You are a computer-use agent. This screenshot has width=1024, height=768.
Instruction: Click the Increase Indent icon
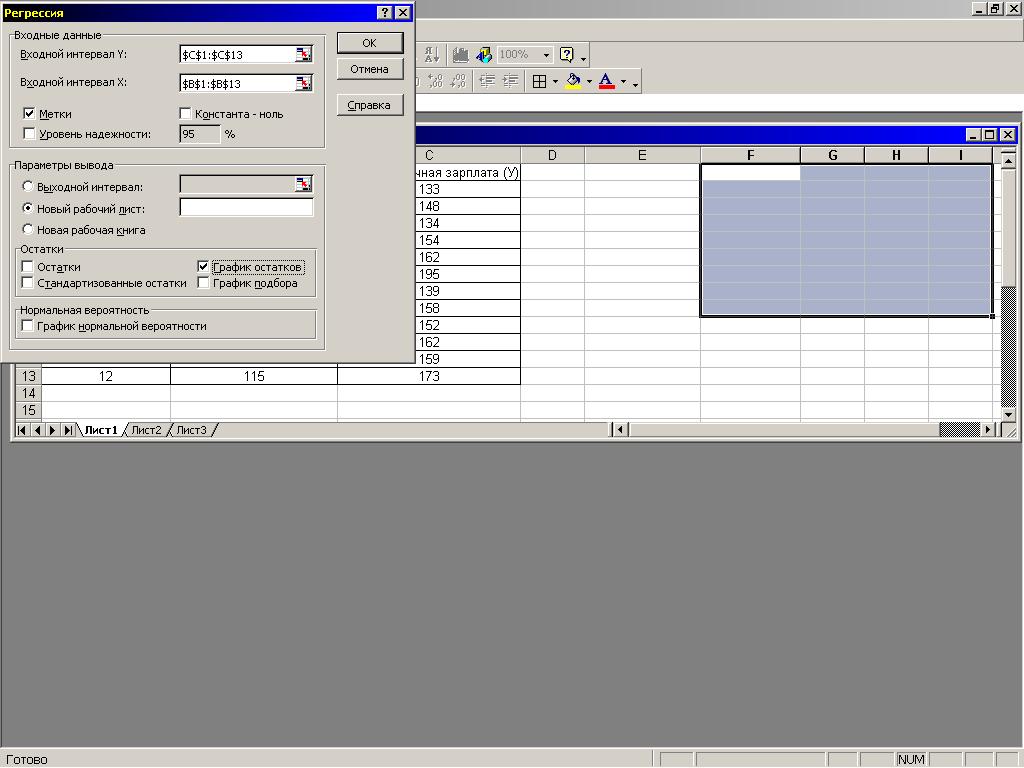click(x=511, y=82)
